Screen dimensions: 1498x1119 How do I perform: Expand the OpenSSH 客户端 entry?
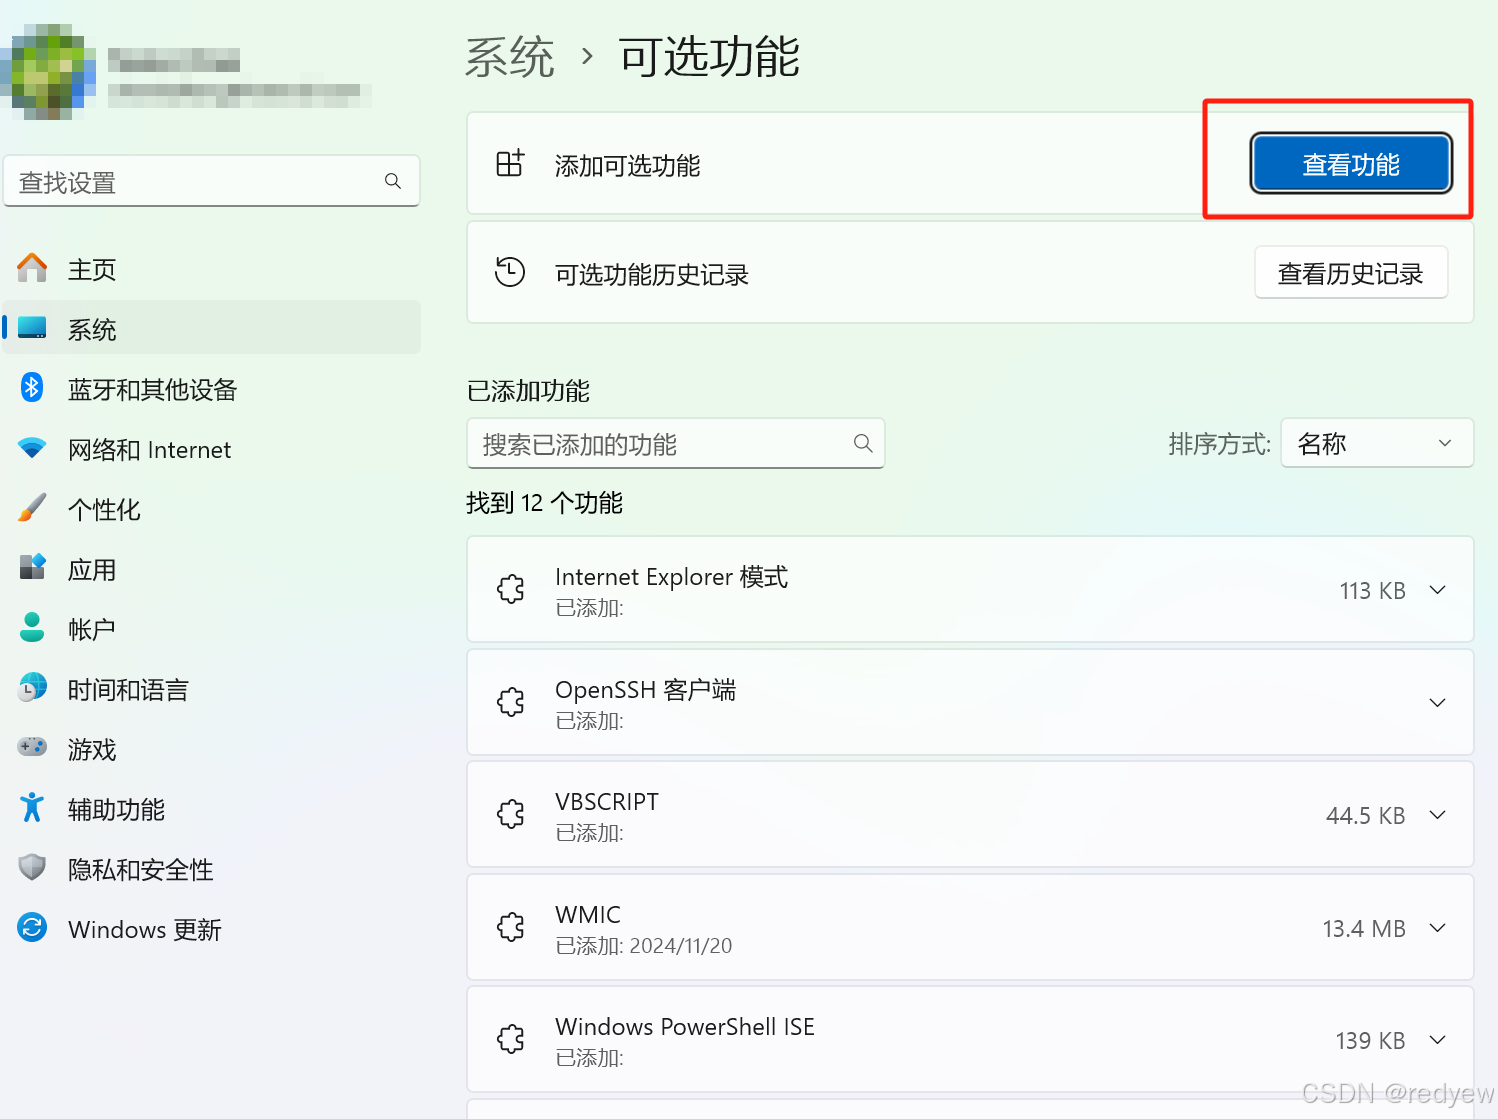click(1437, 702)
